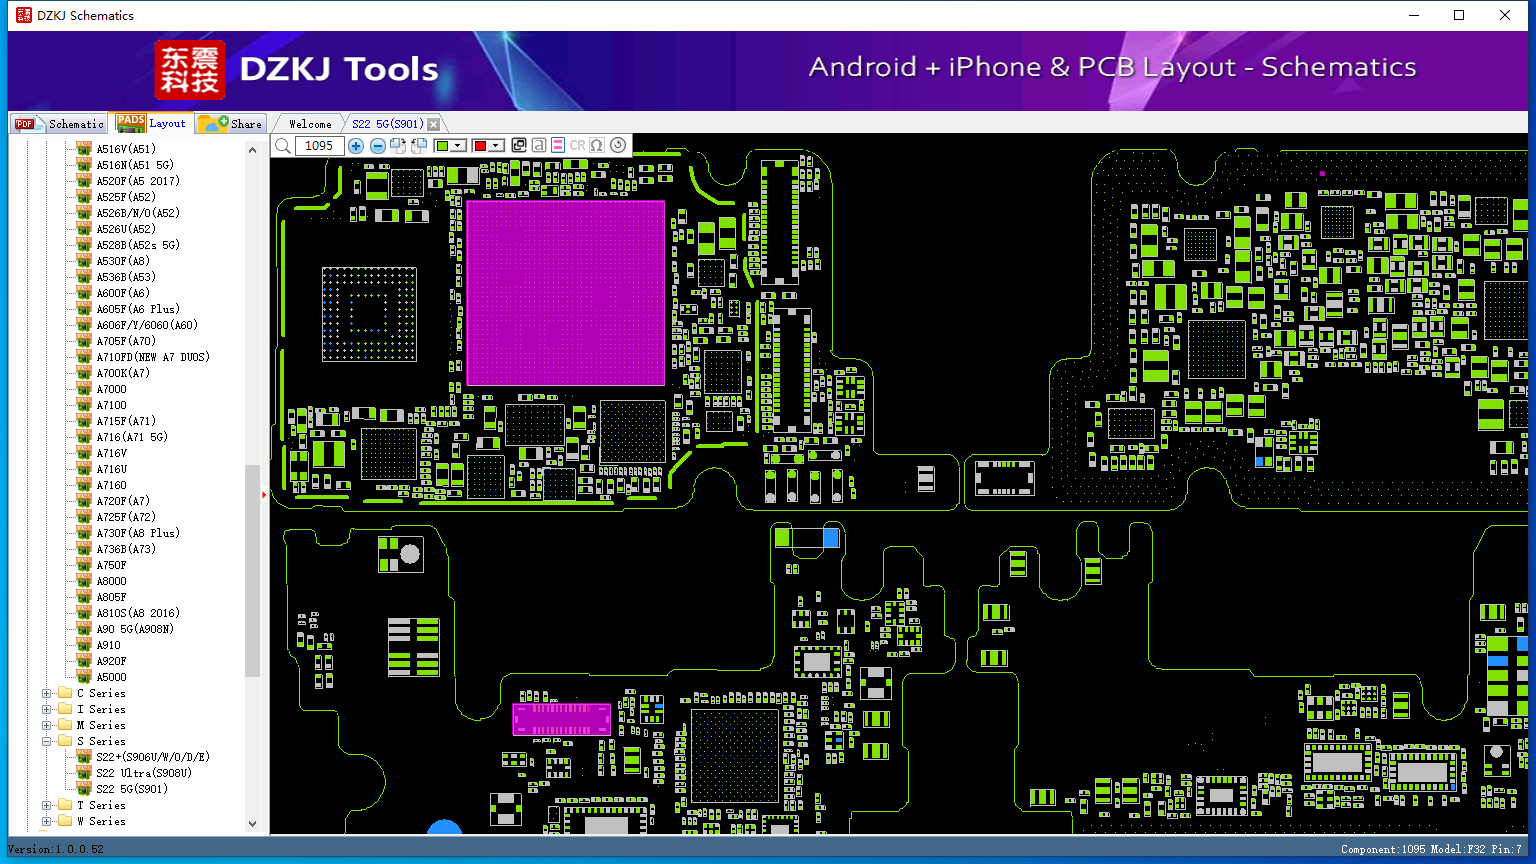Click the red panel-collapse arrow on splitter

coord(264,494)
